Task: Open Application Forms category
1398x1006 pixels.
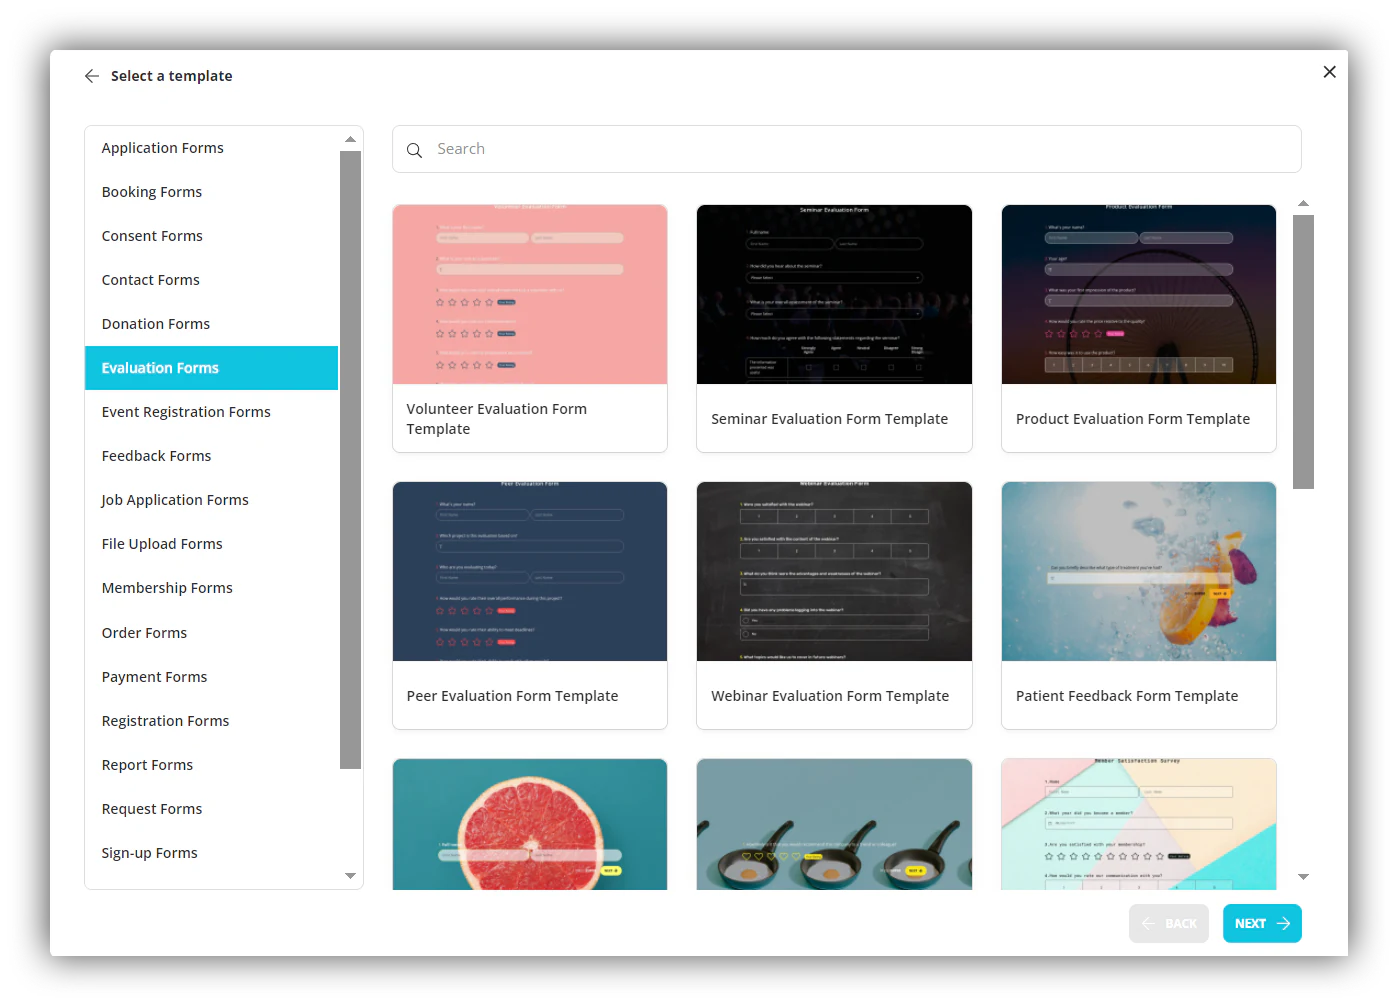Action: (x=211, y=148)
